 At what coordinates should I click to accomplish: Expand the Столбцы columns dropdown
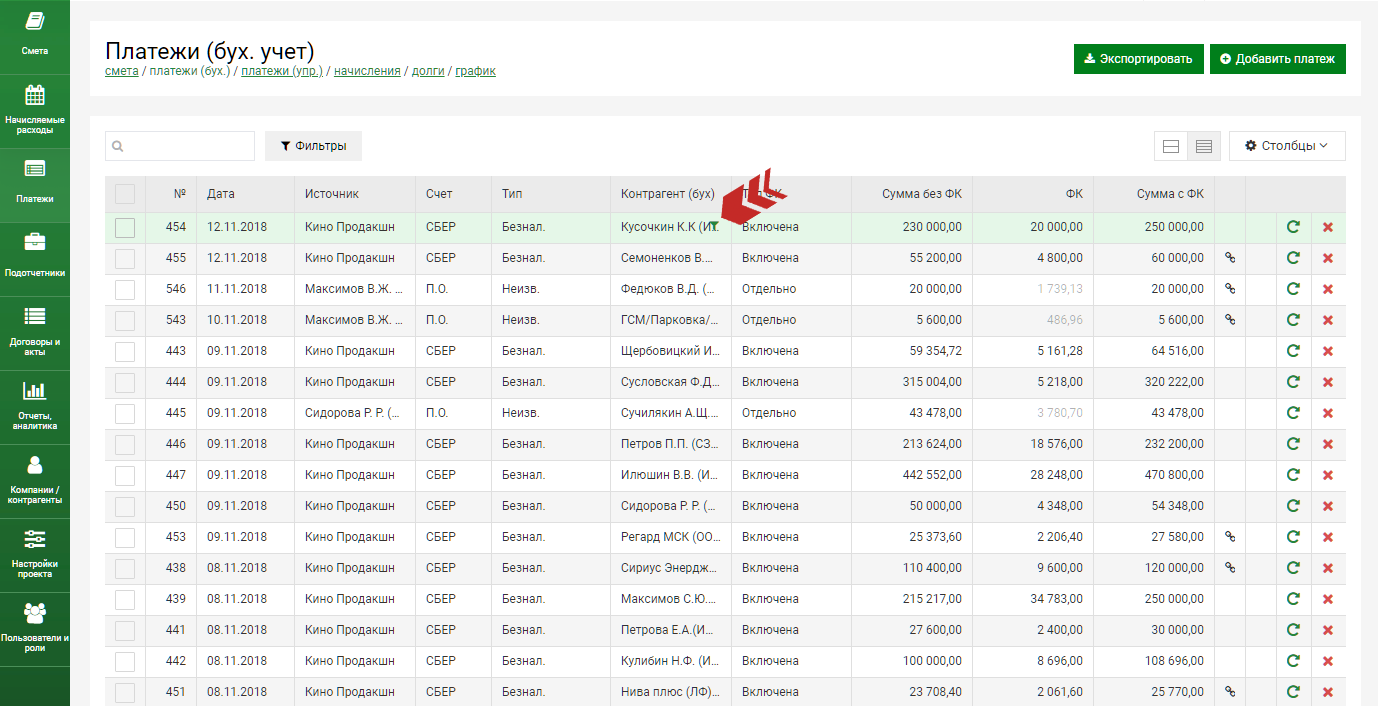coord(1286,146)
